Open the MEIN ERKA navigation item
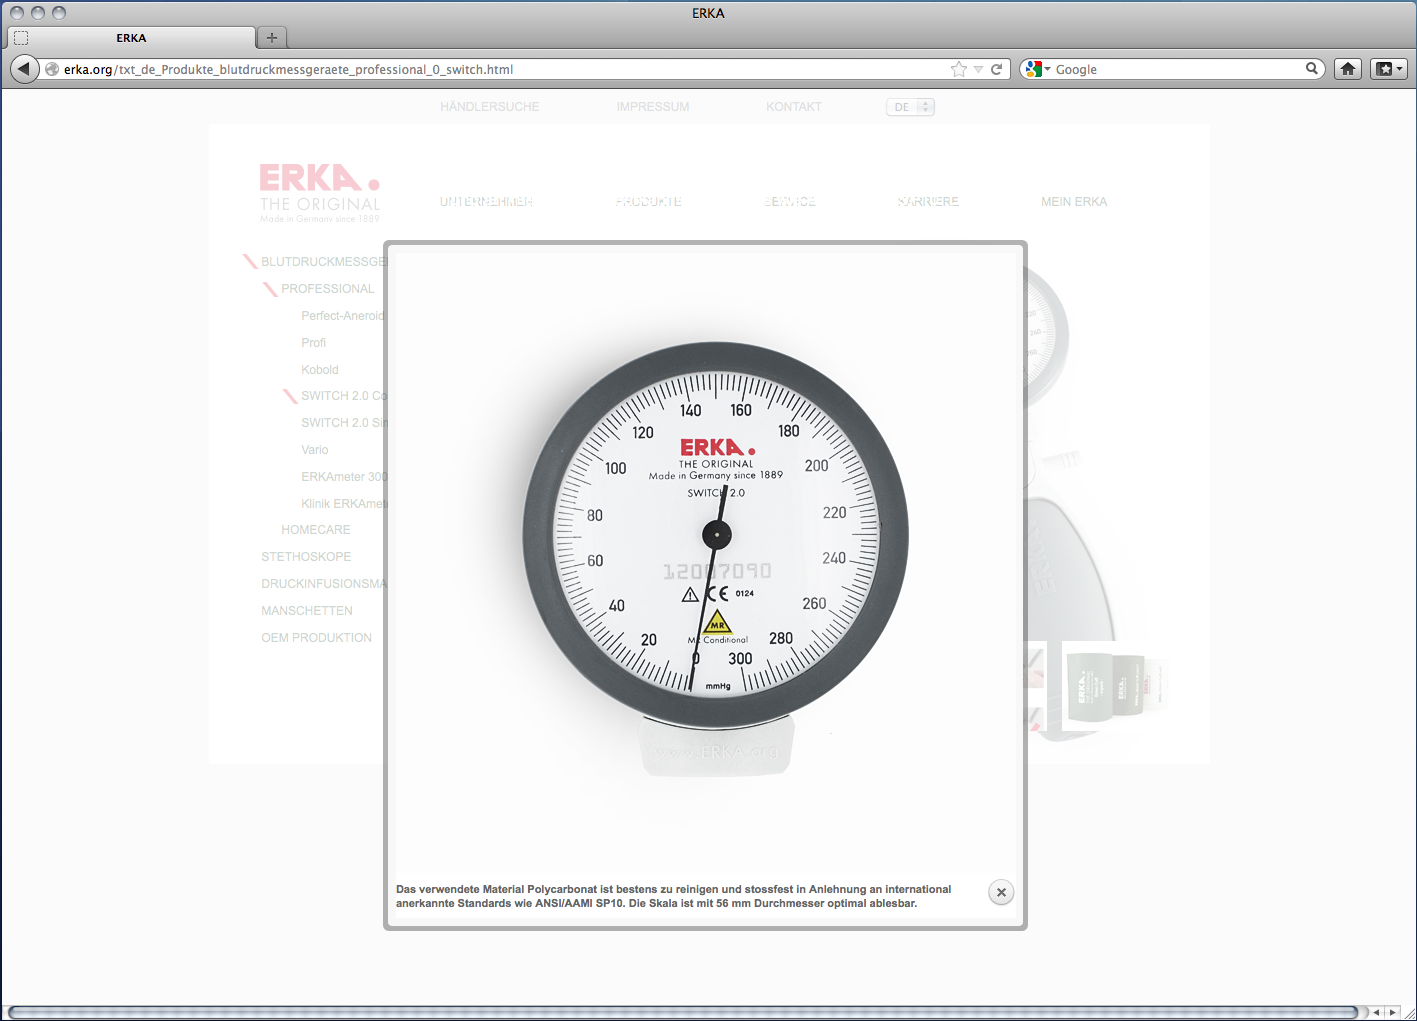1417x1021 pixels. point(1073,202)
